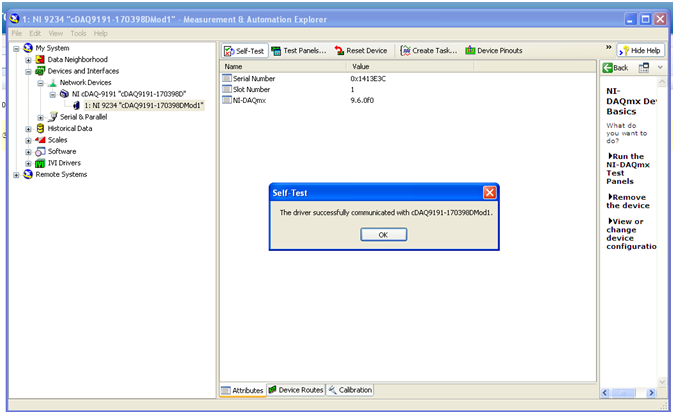Select the Historical Data icon
The width and height of the screenshot is (674, 412).
tap(40, 128)
